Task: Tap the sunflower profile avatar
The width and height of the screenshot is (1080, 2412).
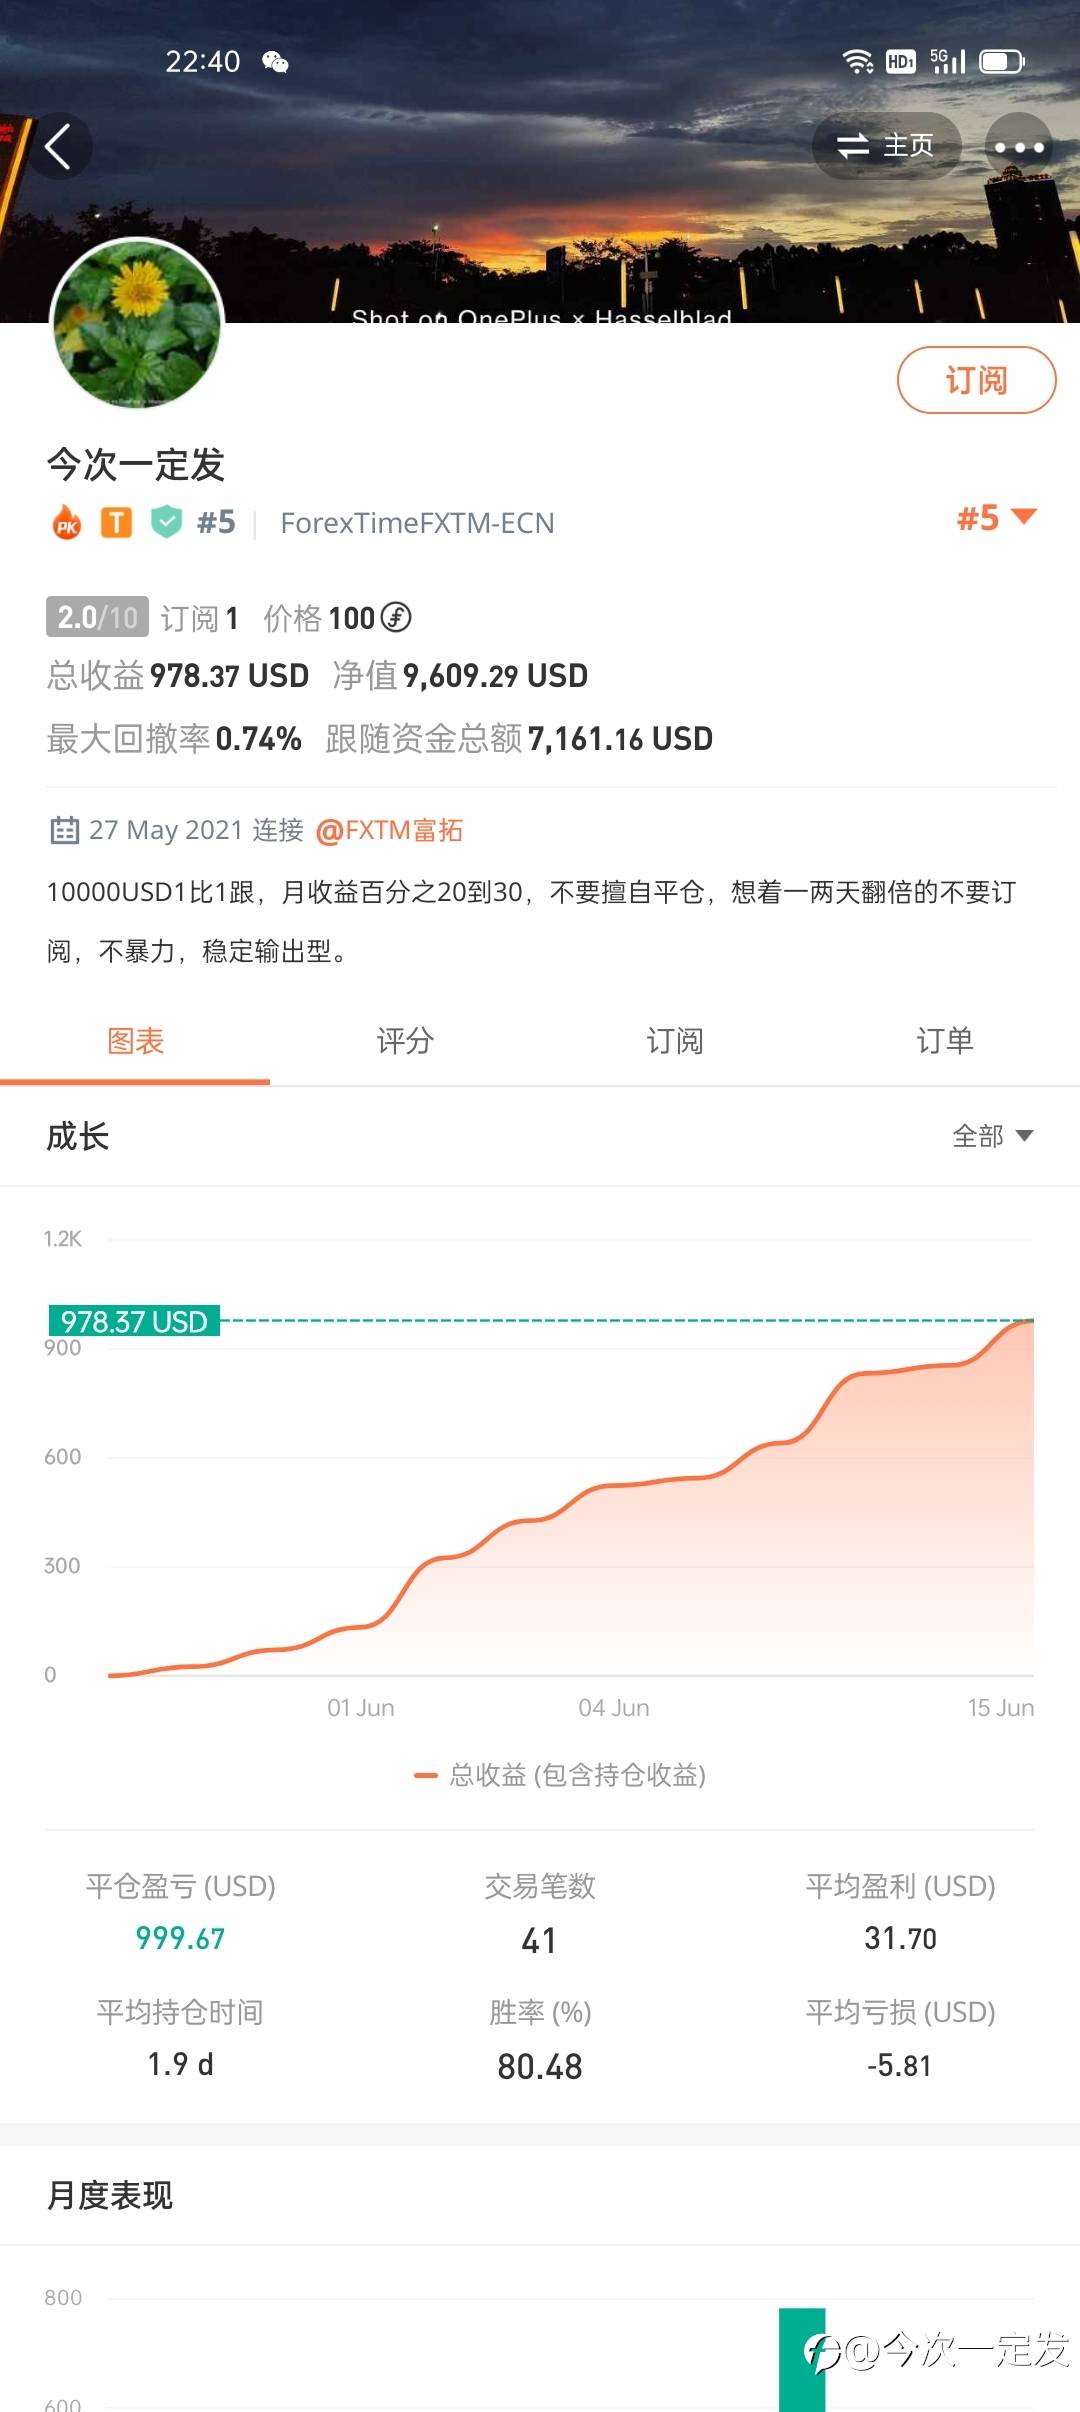Action: 137,323
